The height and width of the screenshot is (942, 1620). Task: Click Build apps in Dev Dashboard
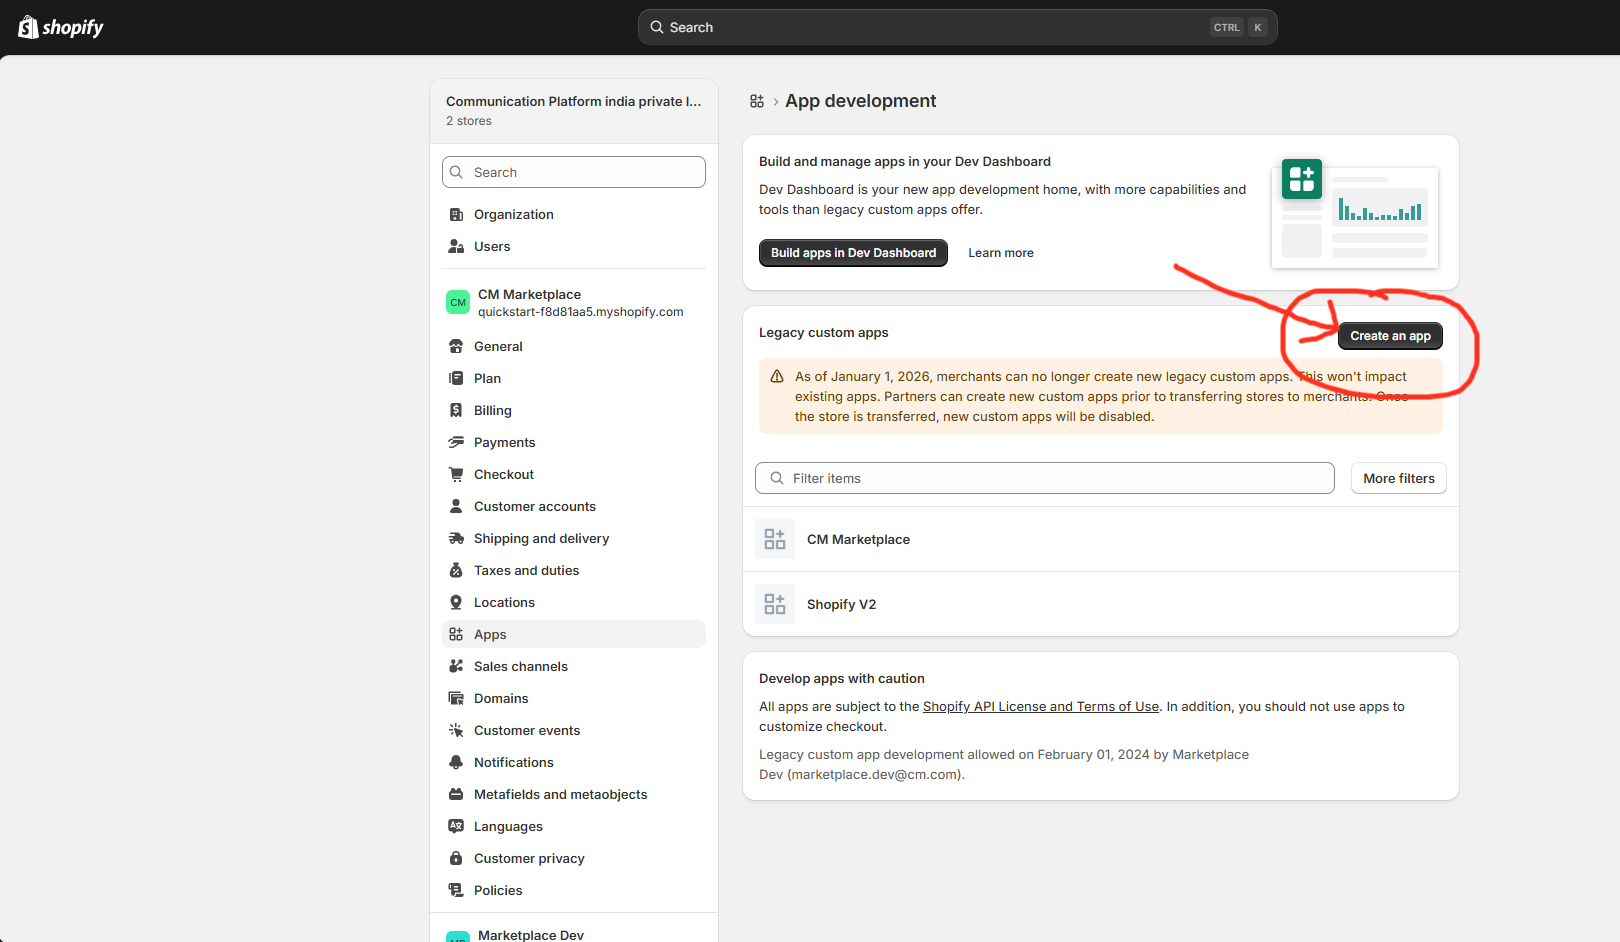(853, 253)
